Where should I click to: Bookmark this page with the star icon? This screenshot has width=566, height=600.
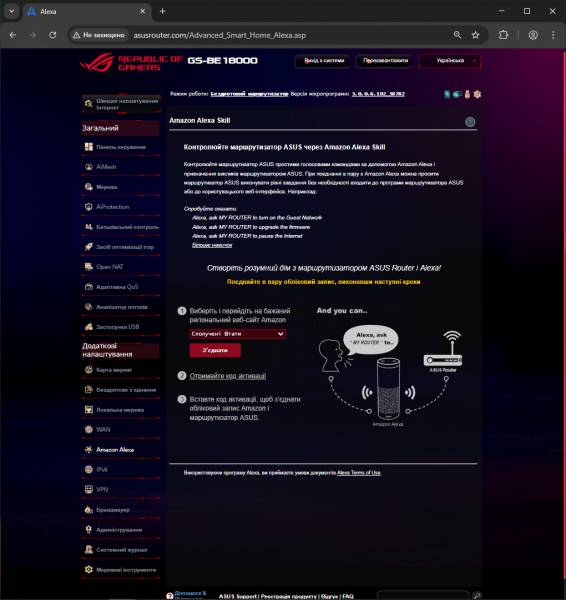tap(475, 35)
